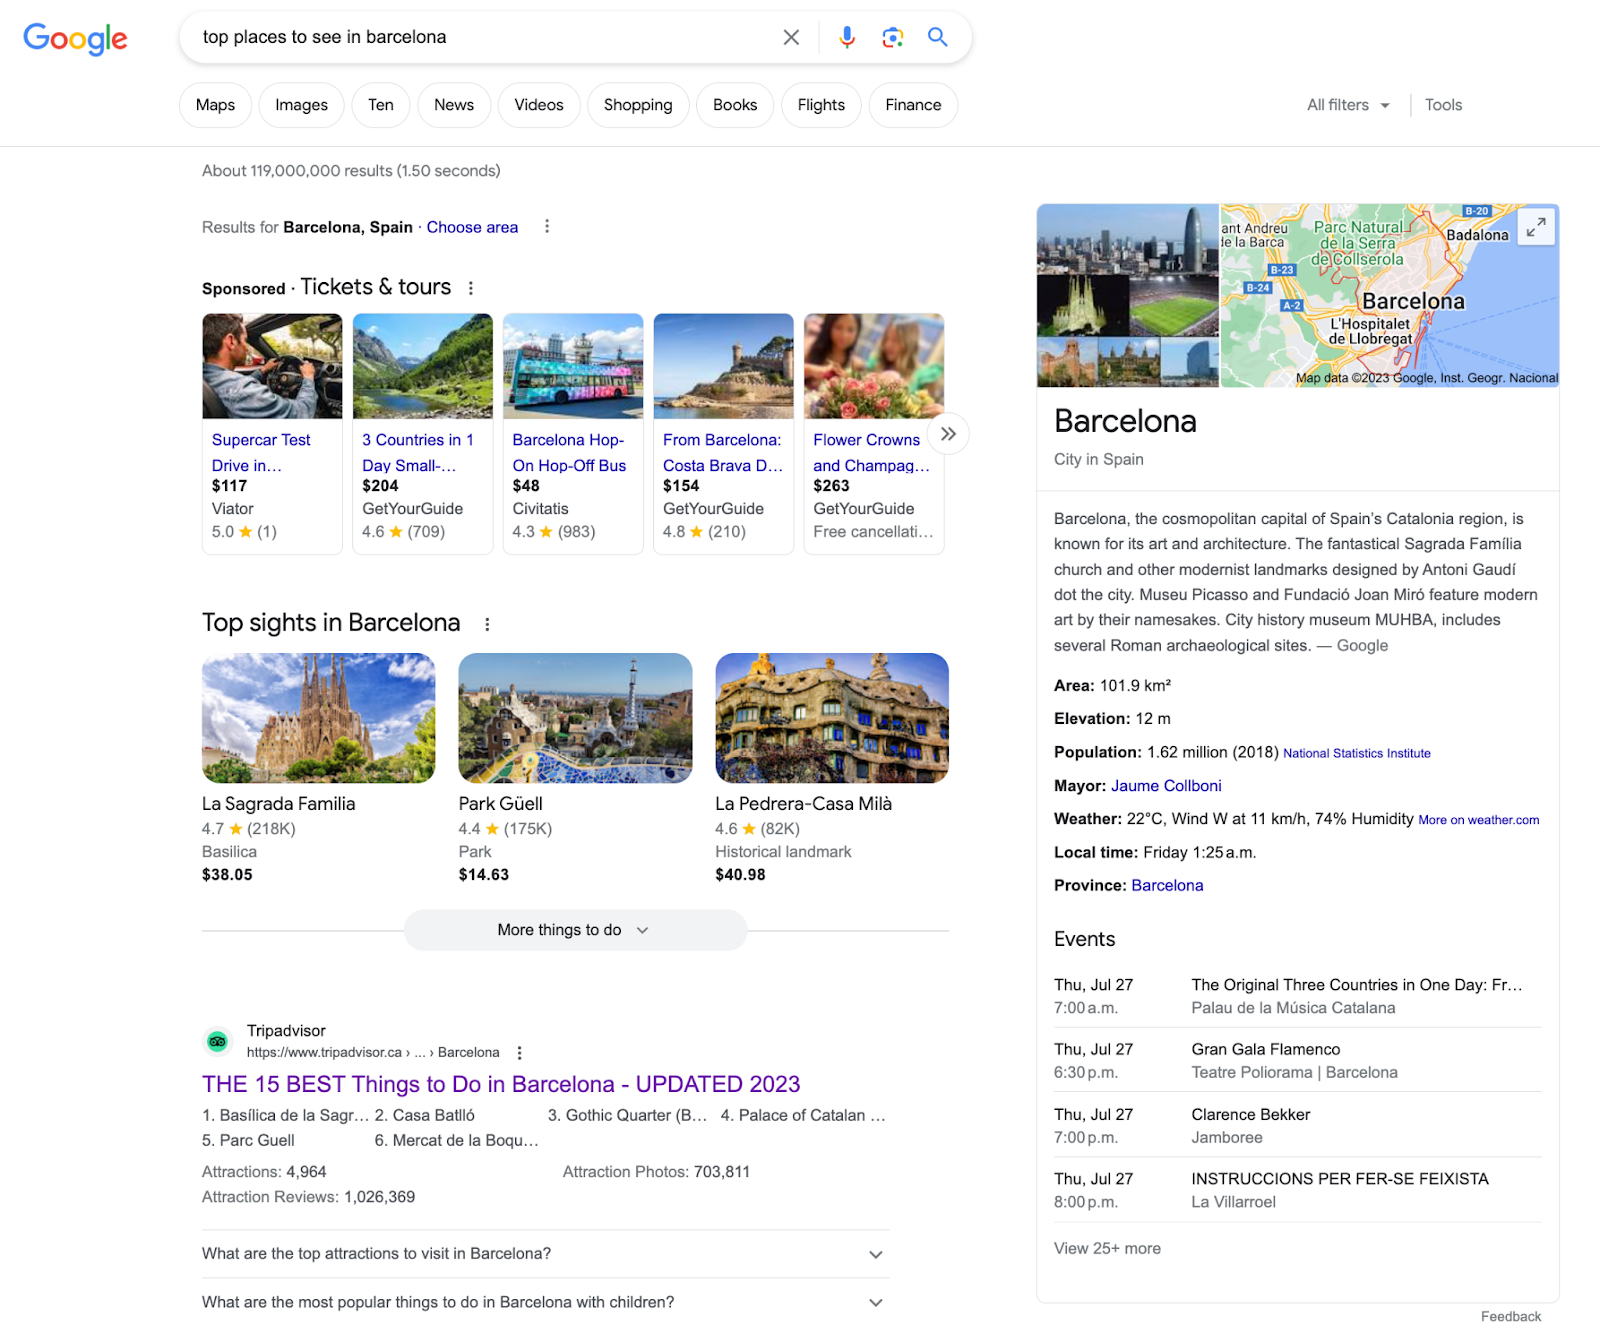Open Google Lens image search icon
Screen dimensions: 1600x1342
pyautogui.click(x=893, y=37)
